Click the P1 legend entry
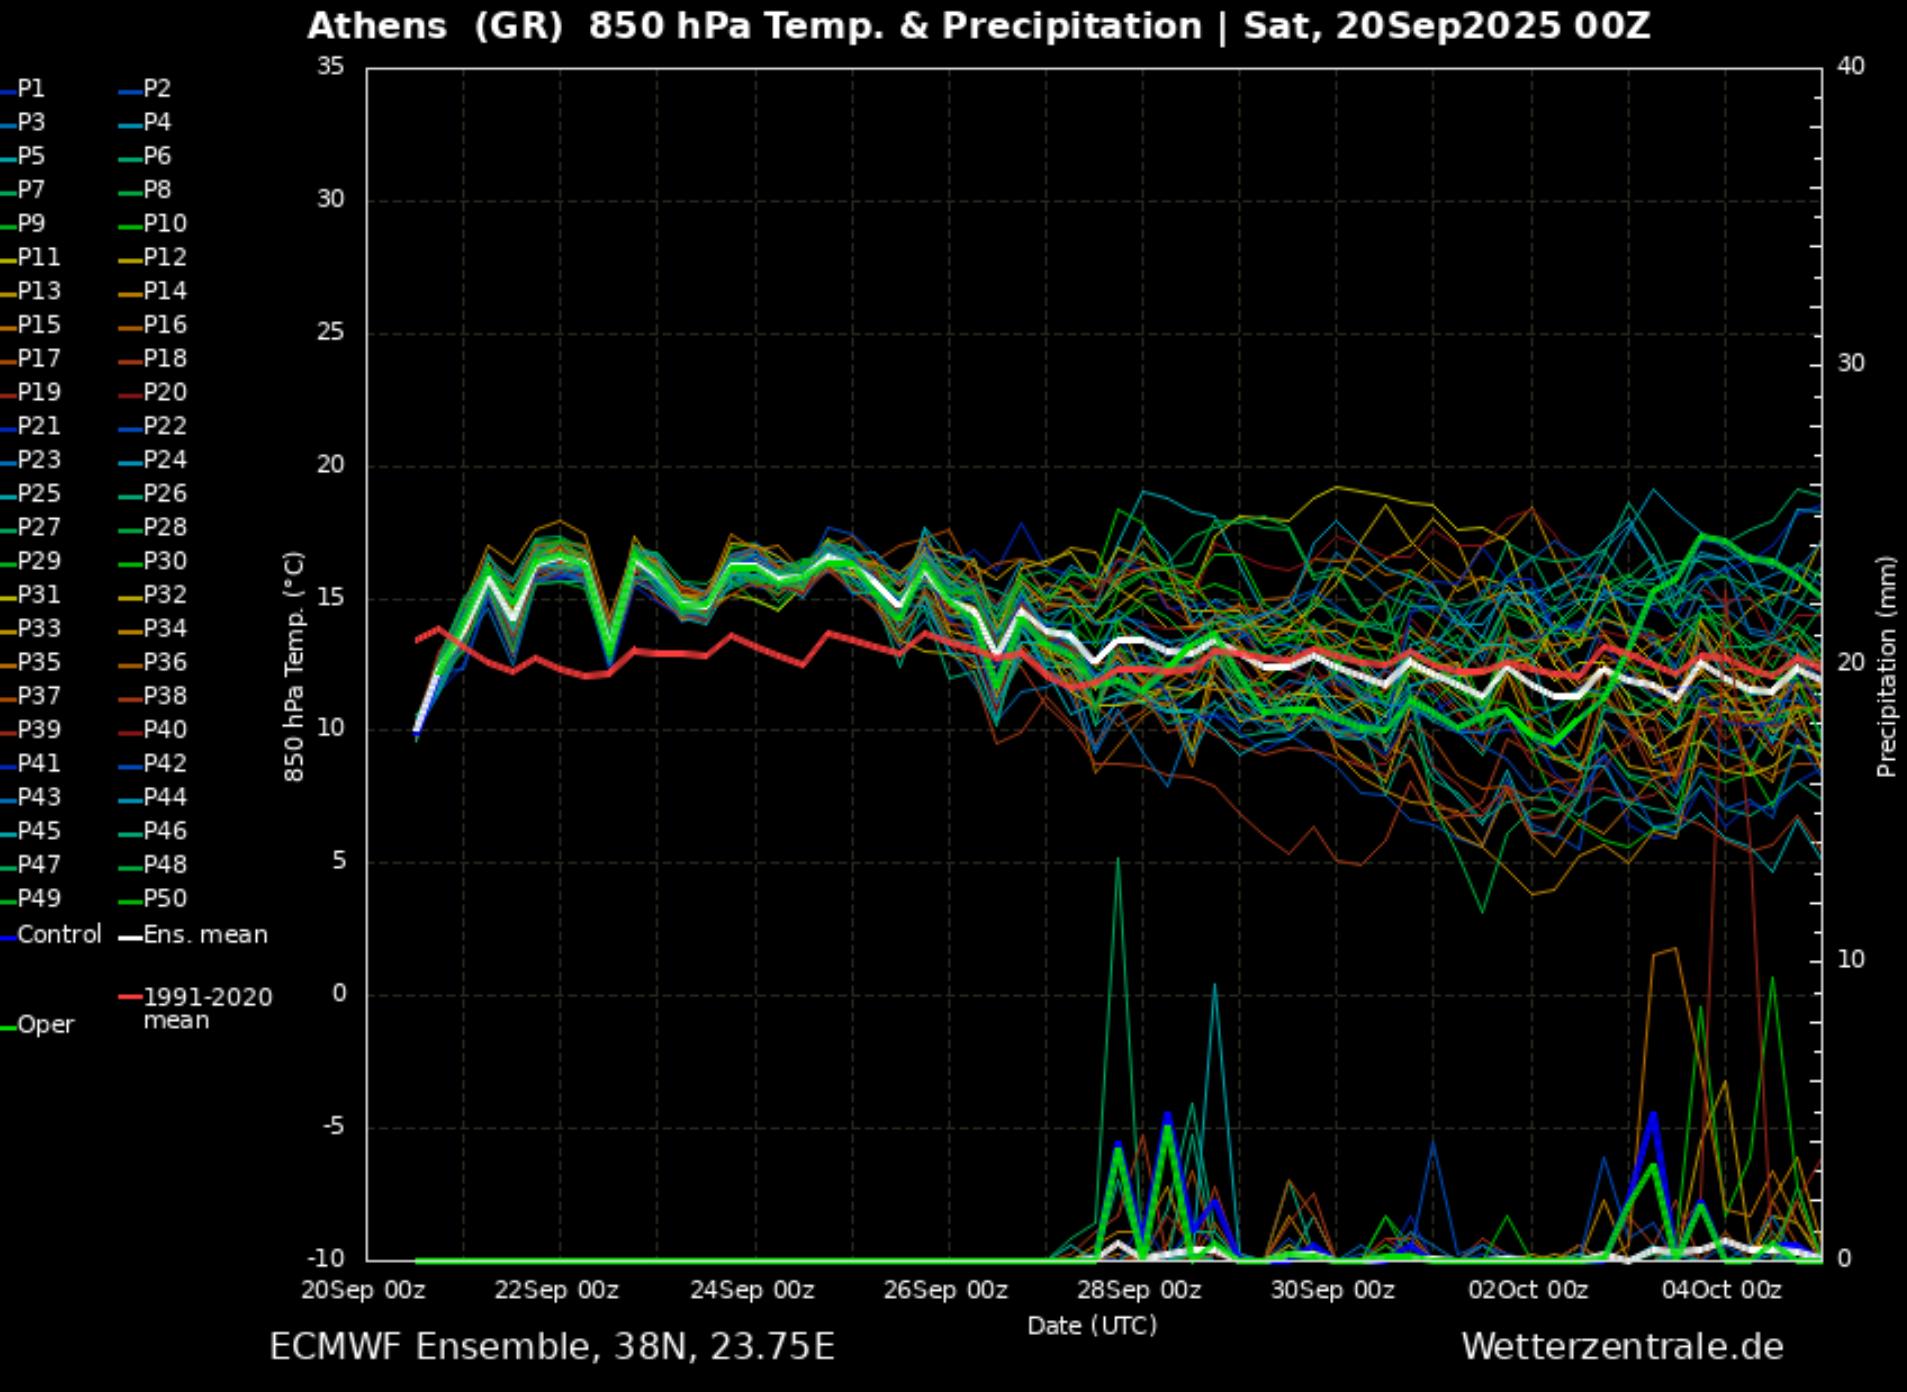Image resolution: width=1907 pixels, height=1392 pixels. coord(30,89)
